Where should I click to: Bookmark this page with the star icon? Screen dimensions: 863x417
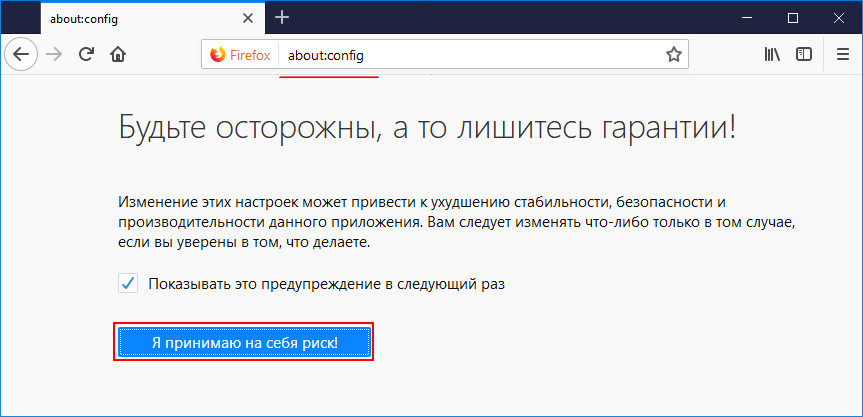pos(674,54)
